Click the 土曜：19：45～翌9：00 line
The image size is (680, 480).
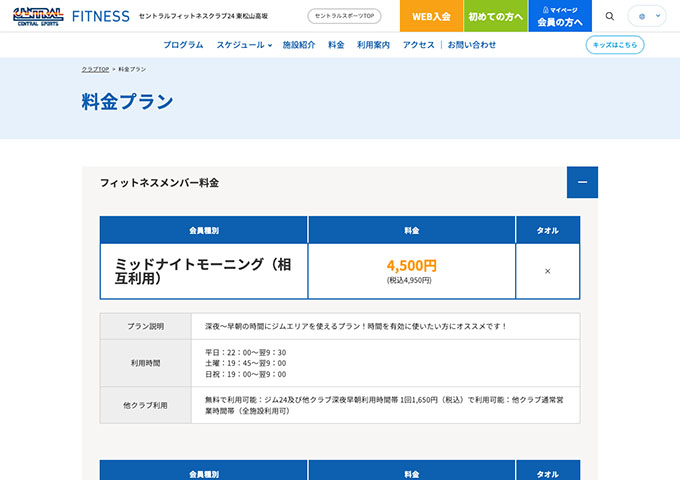click(x=245, y=363)
